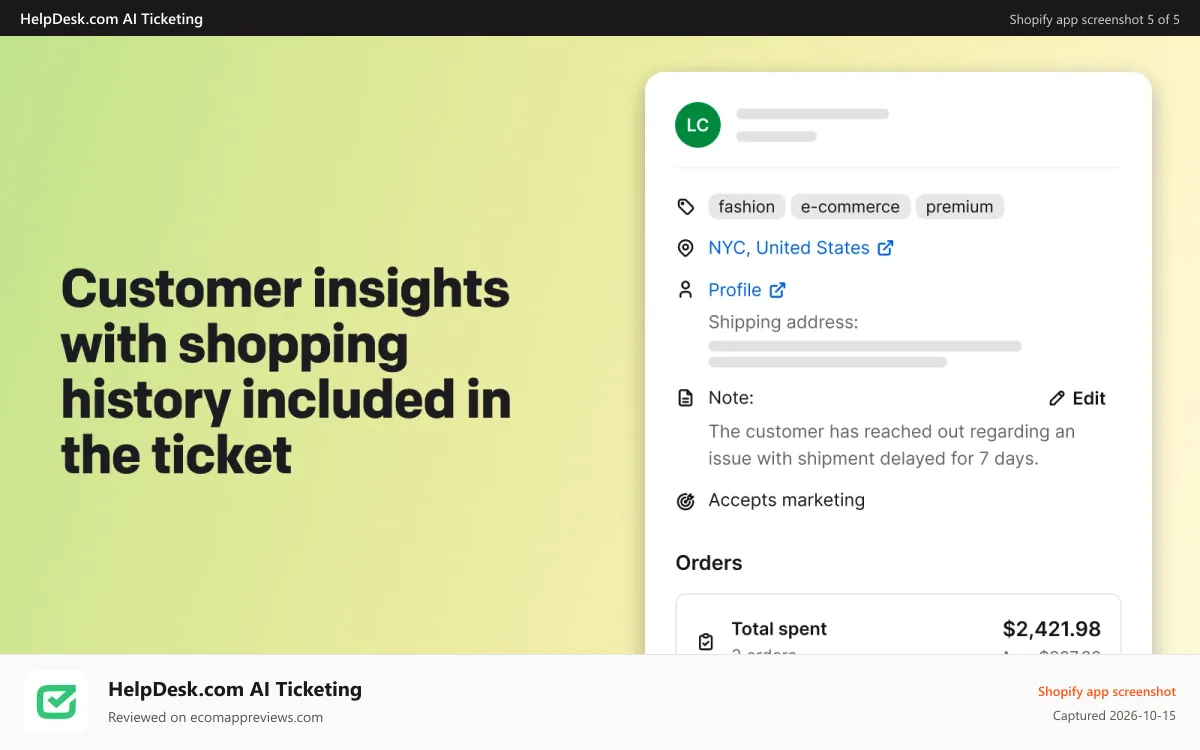Open the NYC, United States link
The image size is (1200, 750).
(789, 248)
